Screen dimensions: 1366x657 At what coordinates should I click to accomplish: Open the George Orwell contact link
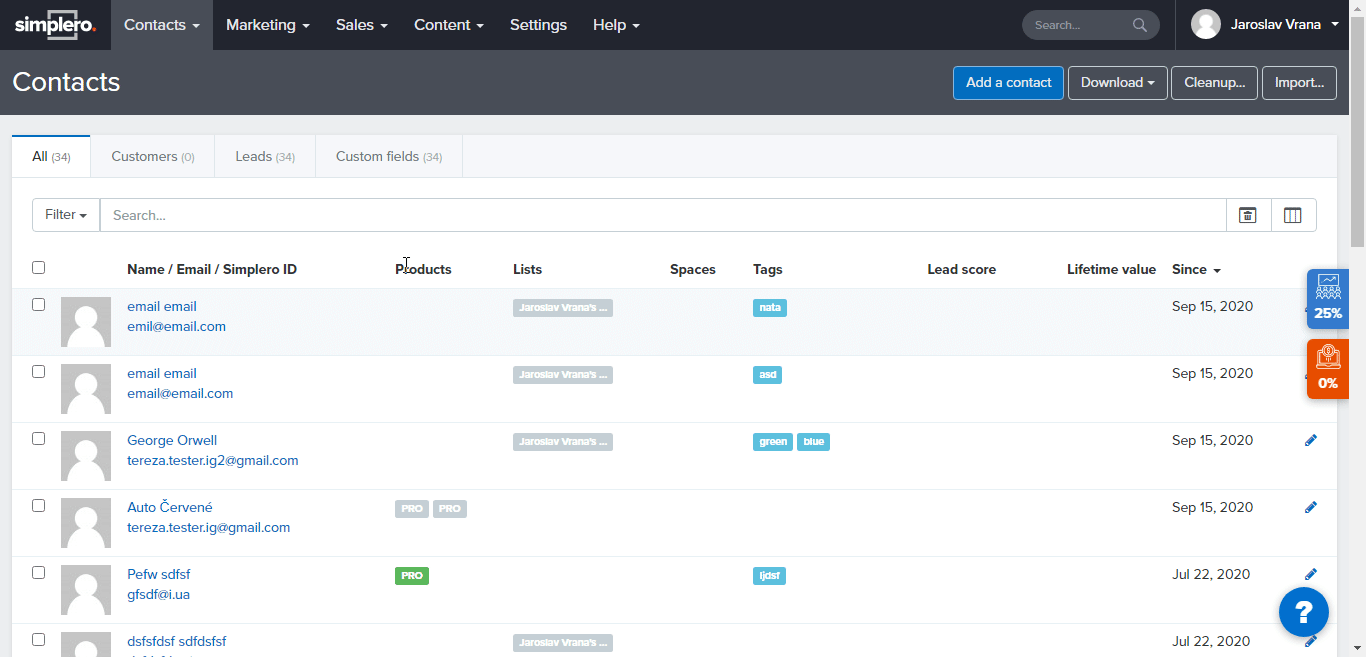click(172, 440)
